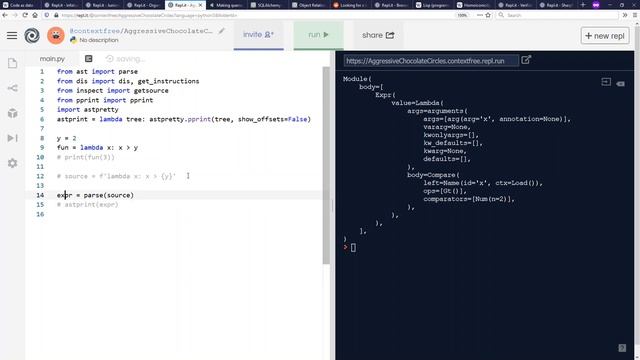This screenshot has width=640, height=360.
Task: Click 'value=Lambda(' in console output
Action: tap(417, 103)
